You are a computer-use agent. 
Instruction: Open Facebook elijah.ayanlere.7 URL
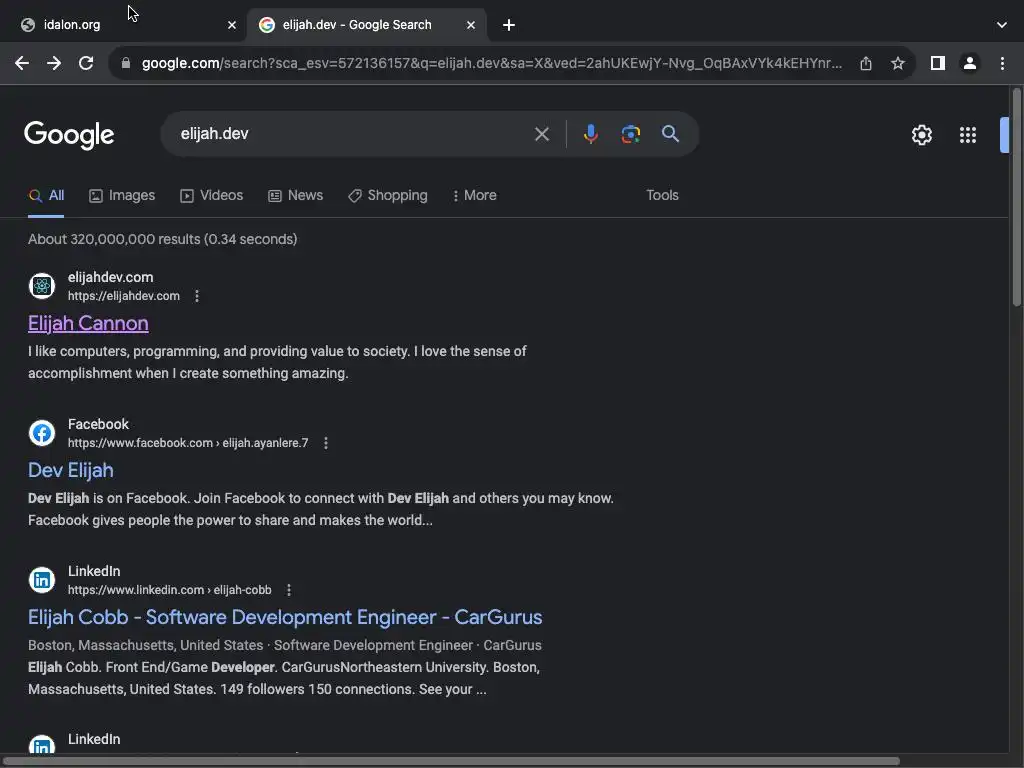(x=188, y=443)
